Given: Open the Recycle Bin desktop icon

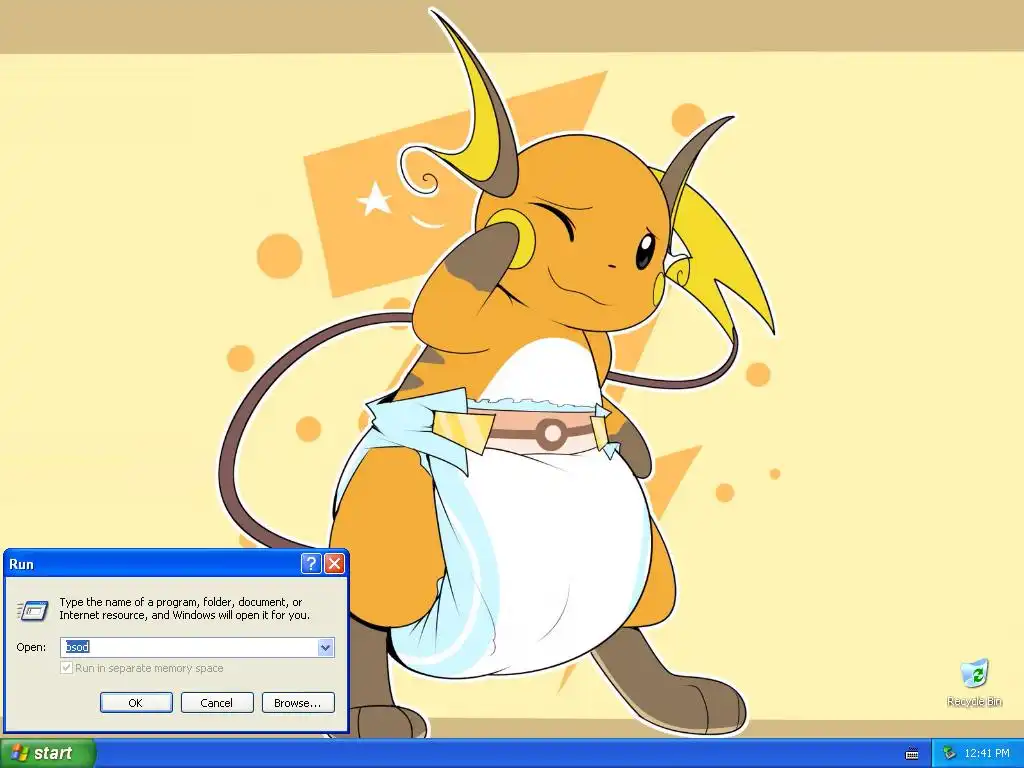Looking at the screenshot, I should click(974, 682).
